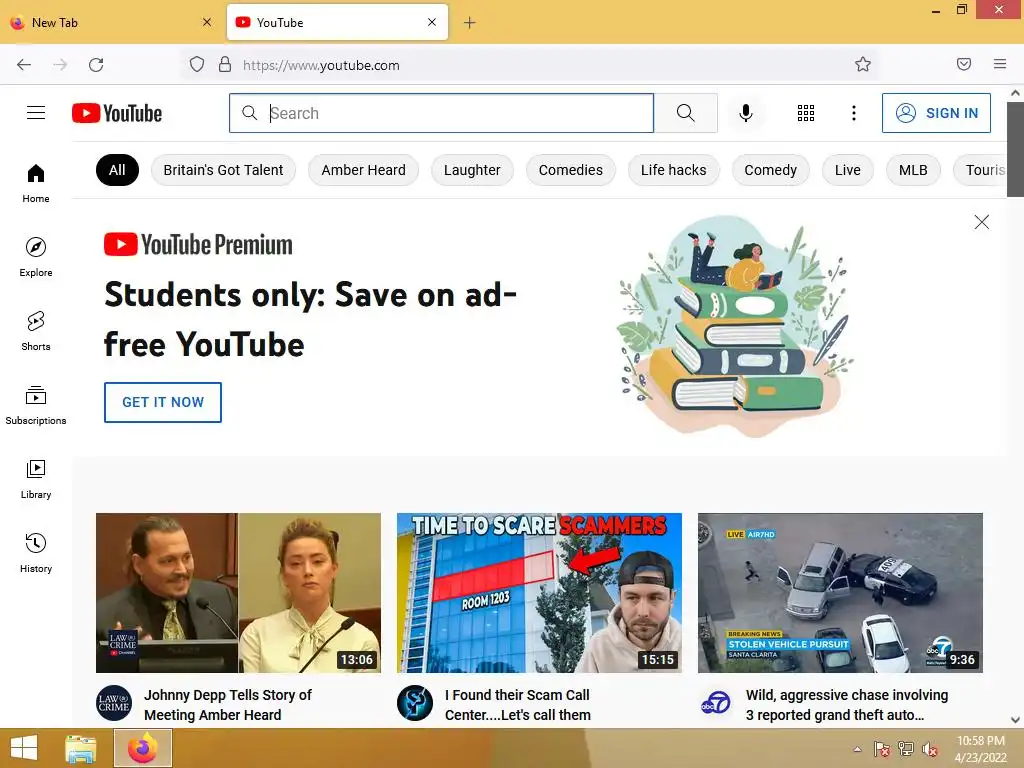The width and height of the screenshot is (1024, 768).
Task: Open Subscriptions in sidebar
Action: [x=36, y=406]
